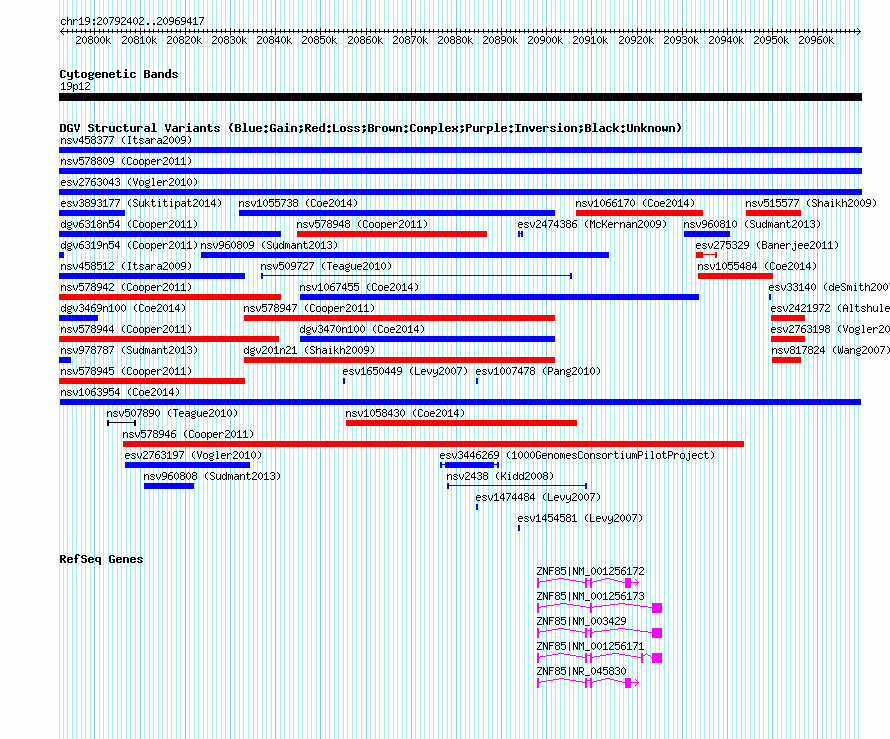
Task: Click the ZNF85|NM_003429 gene label
Action: 582,622
